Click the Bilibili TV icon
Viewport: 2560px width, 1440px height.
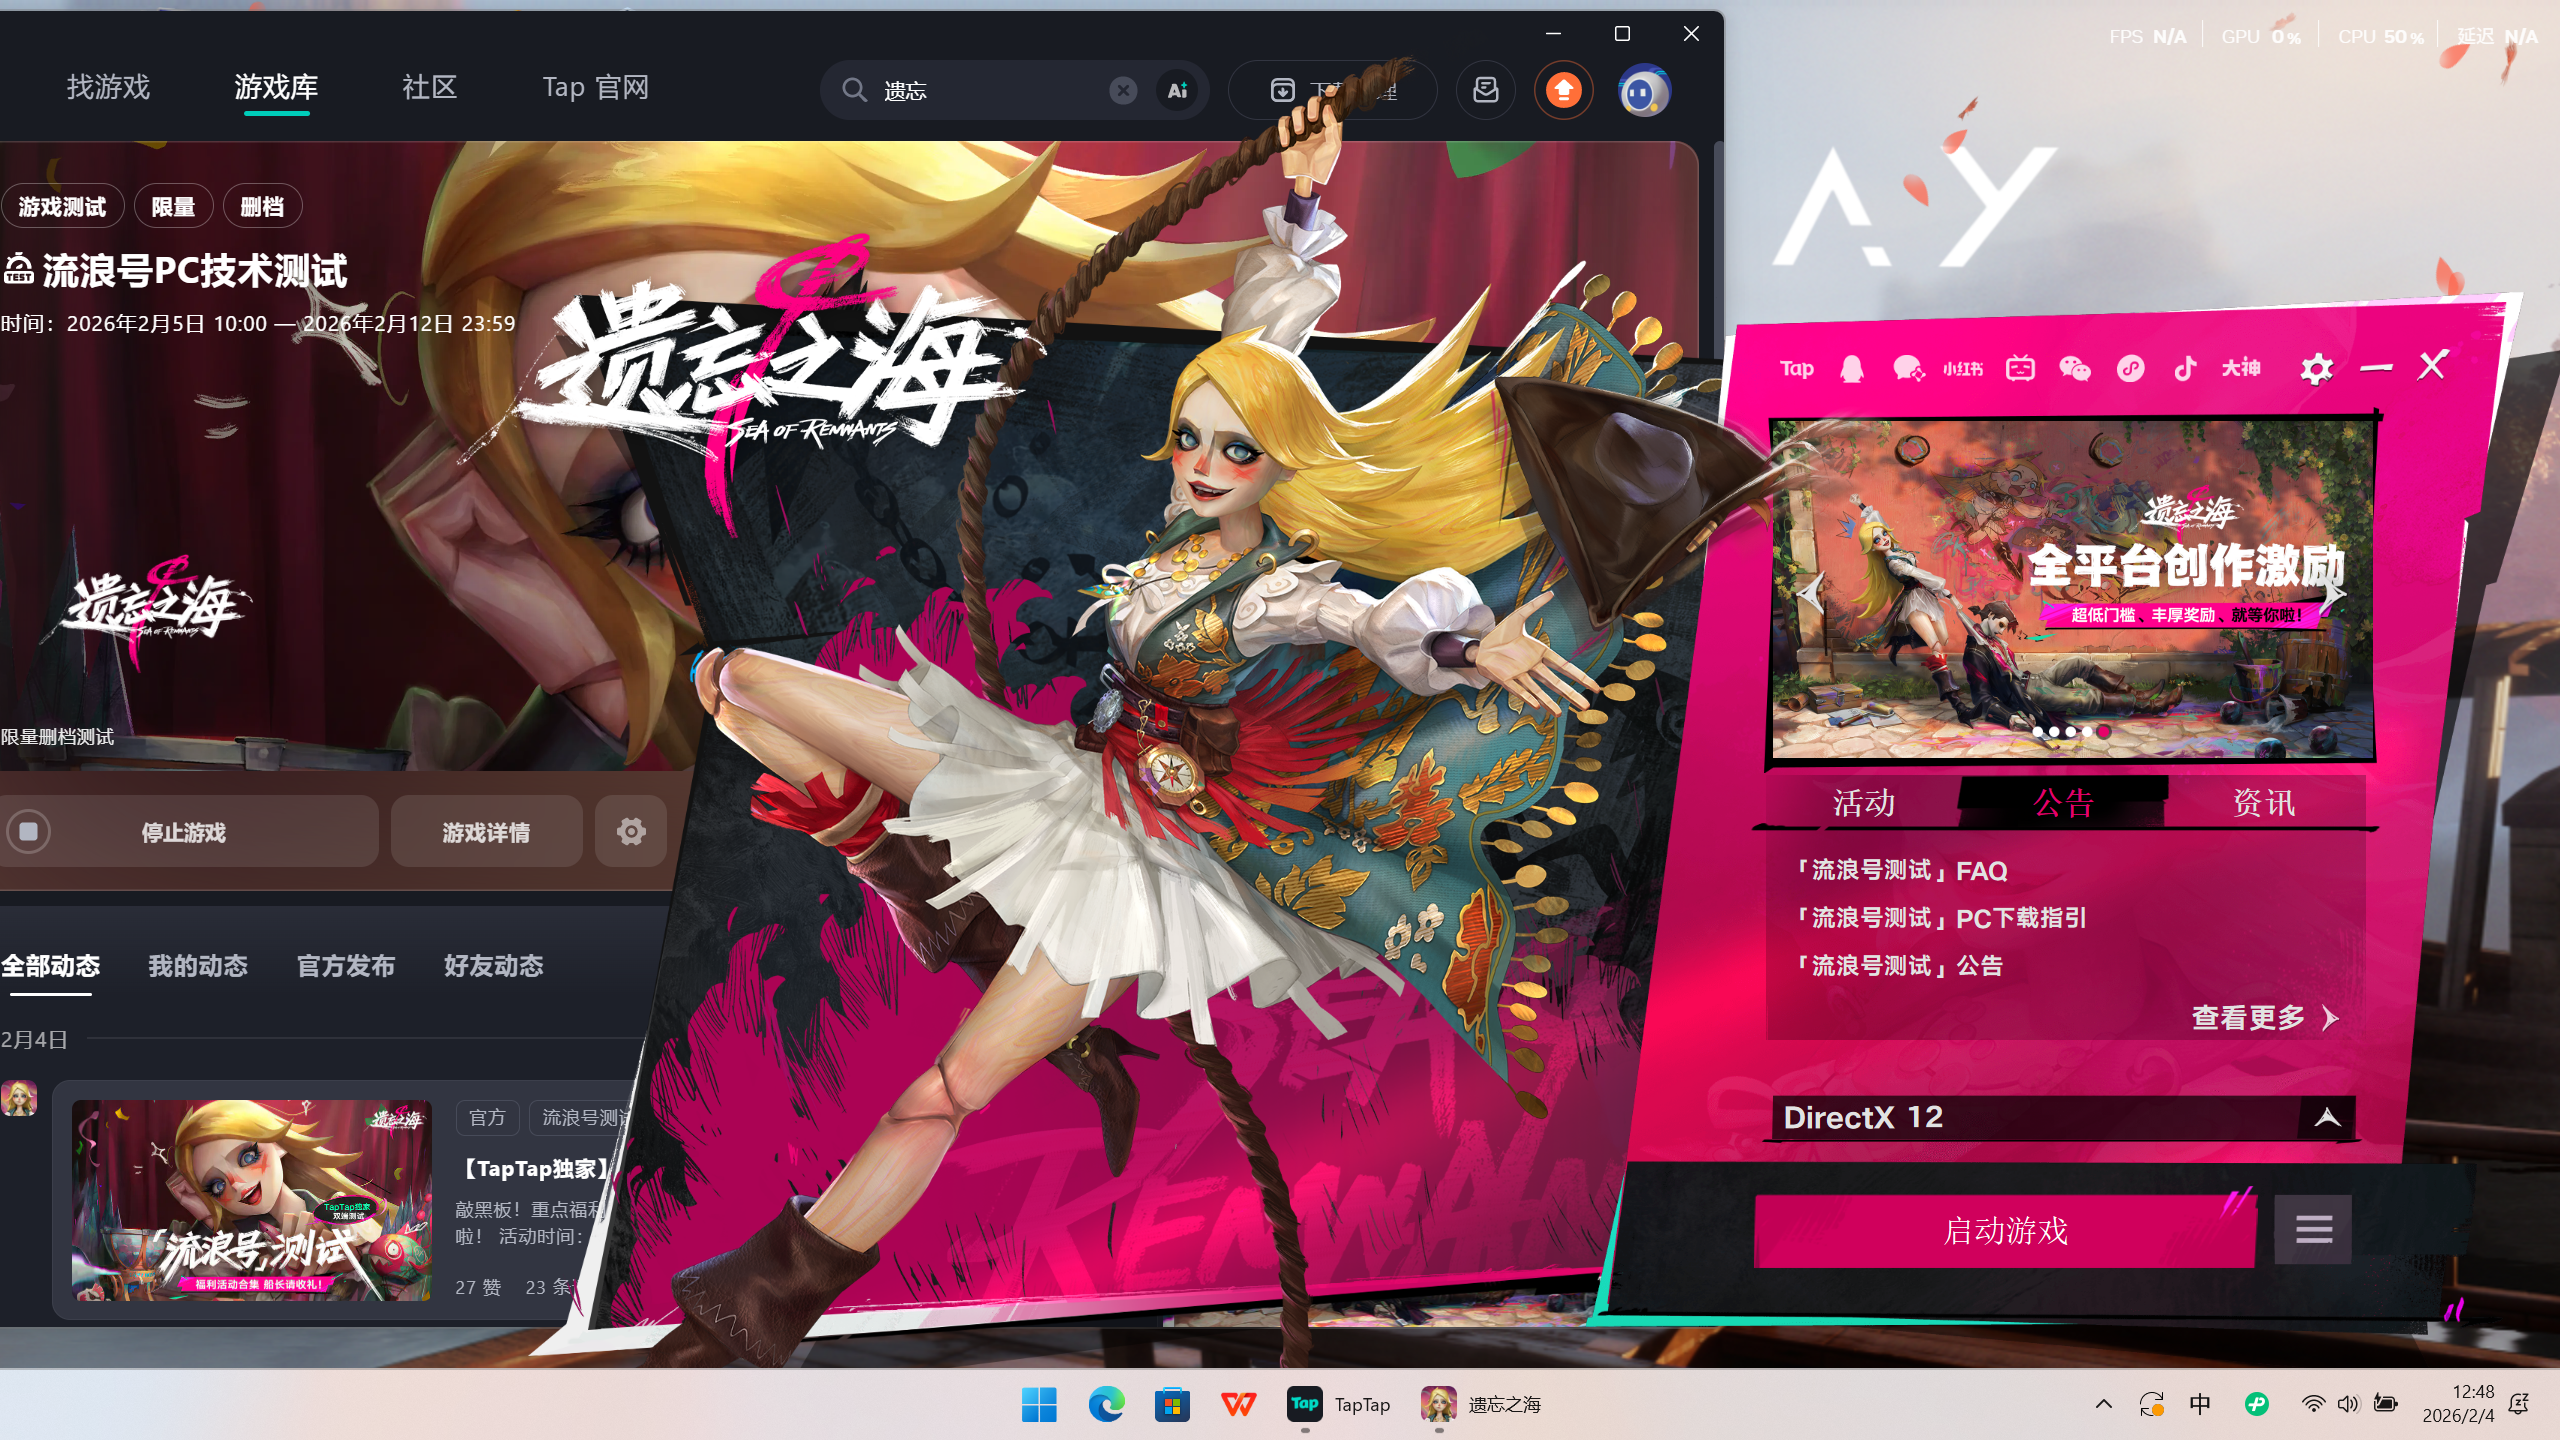click(2019, 369)
